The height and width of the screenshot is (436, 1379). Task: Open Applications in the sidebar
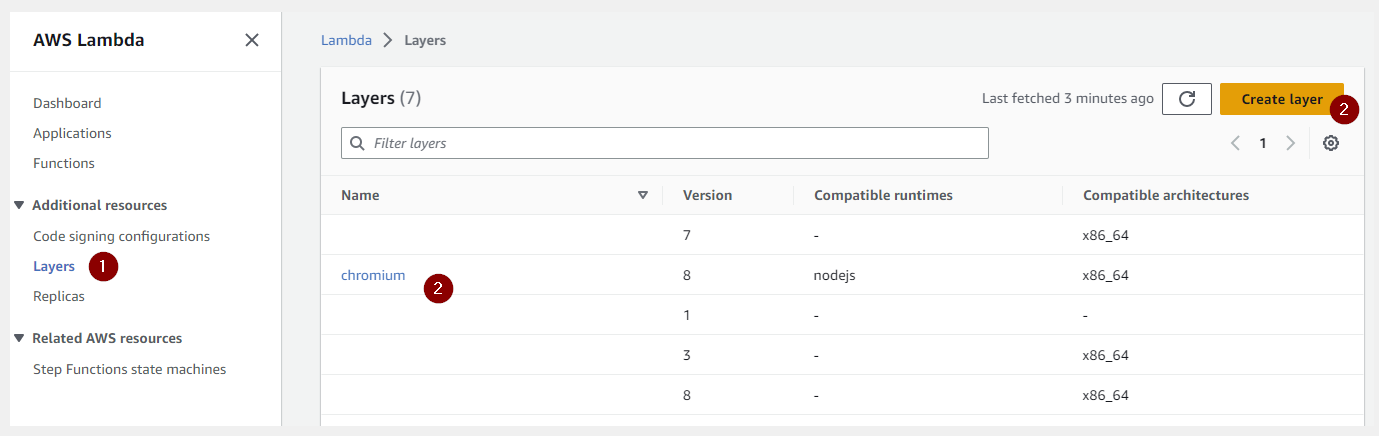(x=72, y=133)
